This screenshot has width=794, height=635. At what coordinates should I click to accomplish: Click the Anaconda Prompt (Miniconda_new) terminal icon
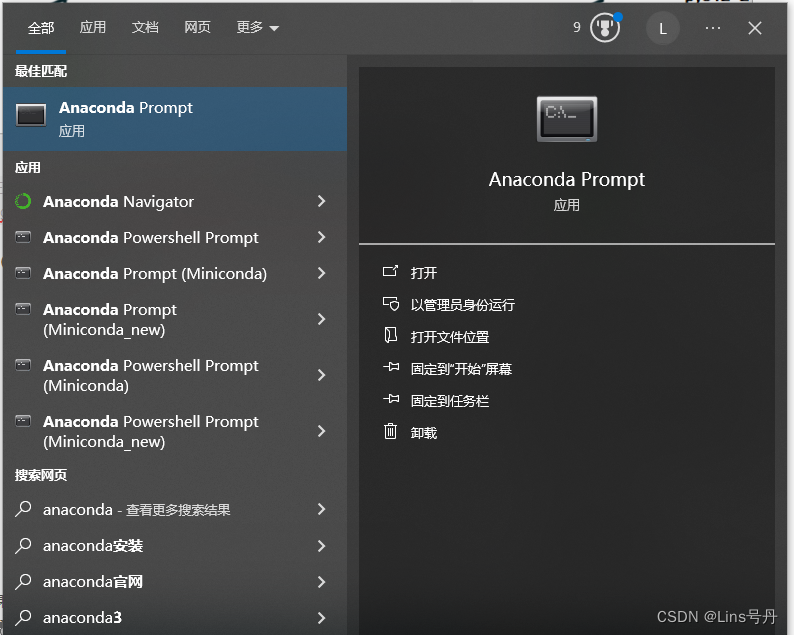coord(23,309)
